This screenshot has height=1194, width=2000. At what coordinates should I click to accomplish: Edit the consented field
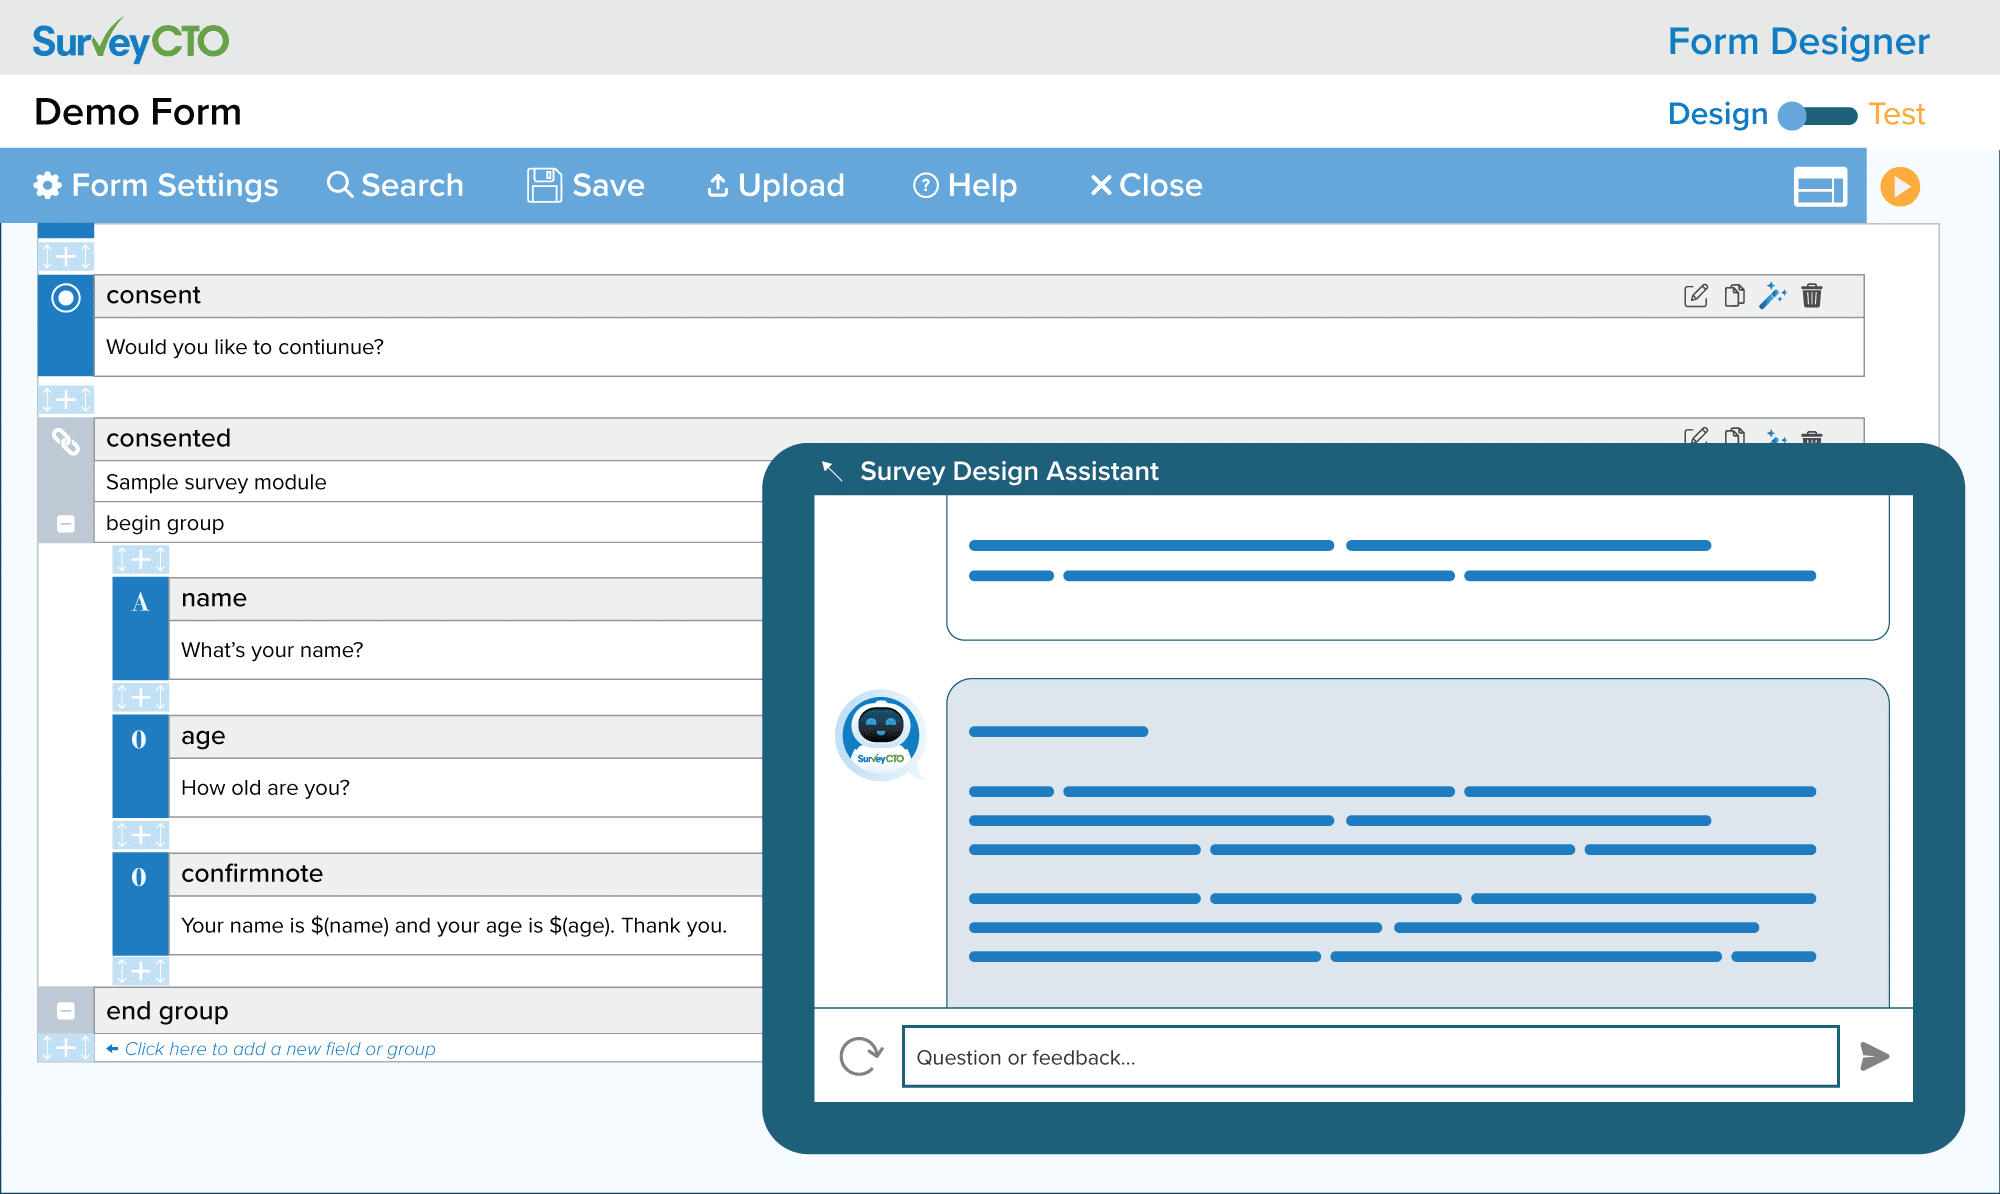(x=1695, y=437)
